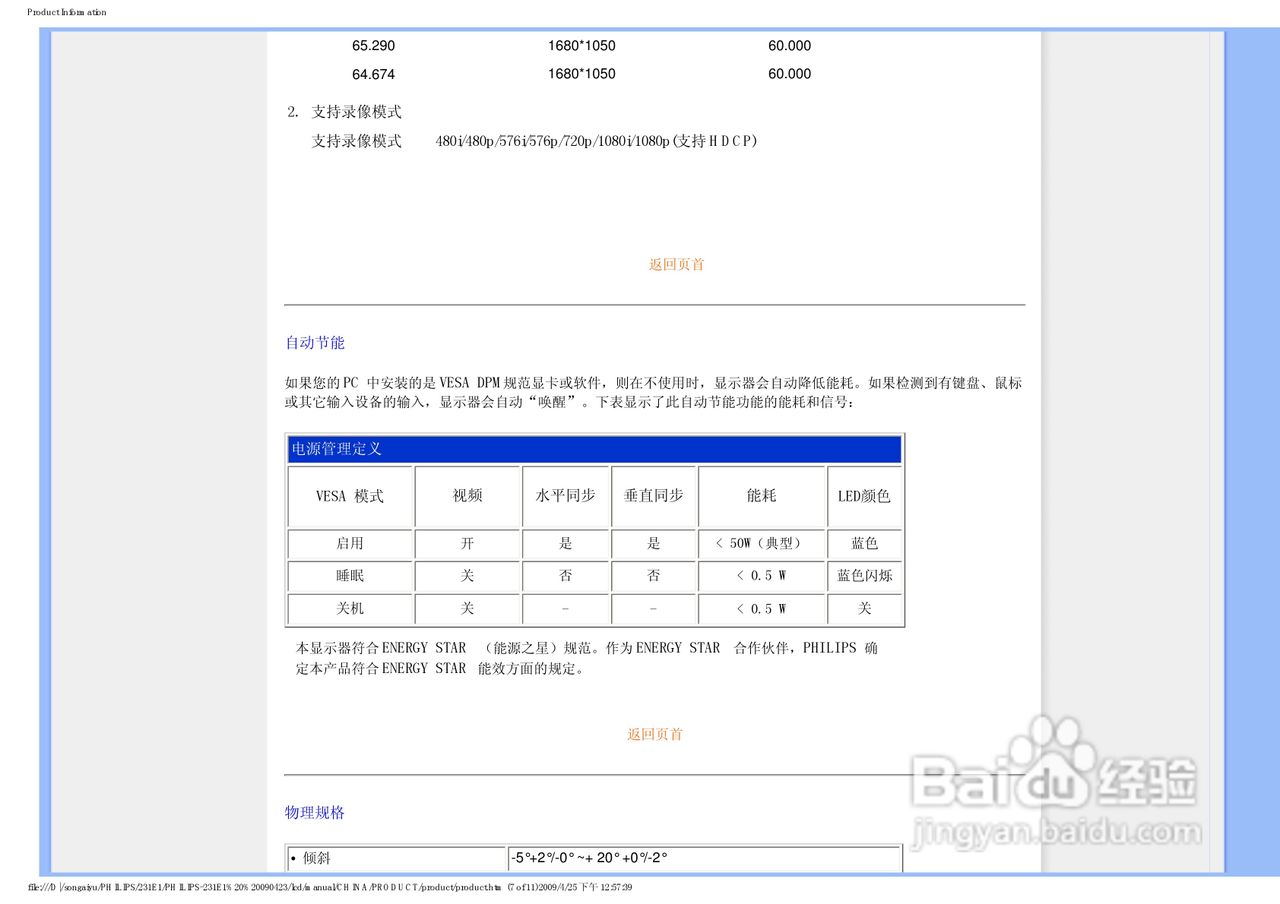This screenshot has width=1280, height=904.
Task: Click the blue 物理规格 section heading
Action: (x=315, y=813)
